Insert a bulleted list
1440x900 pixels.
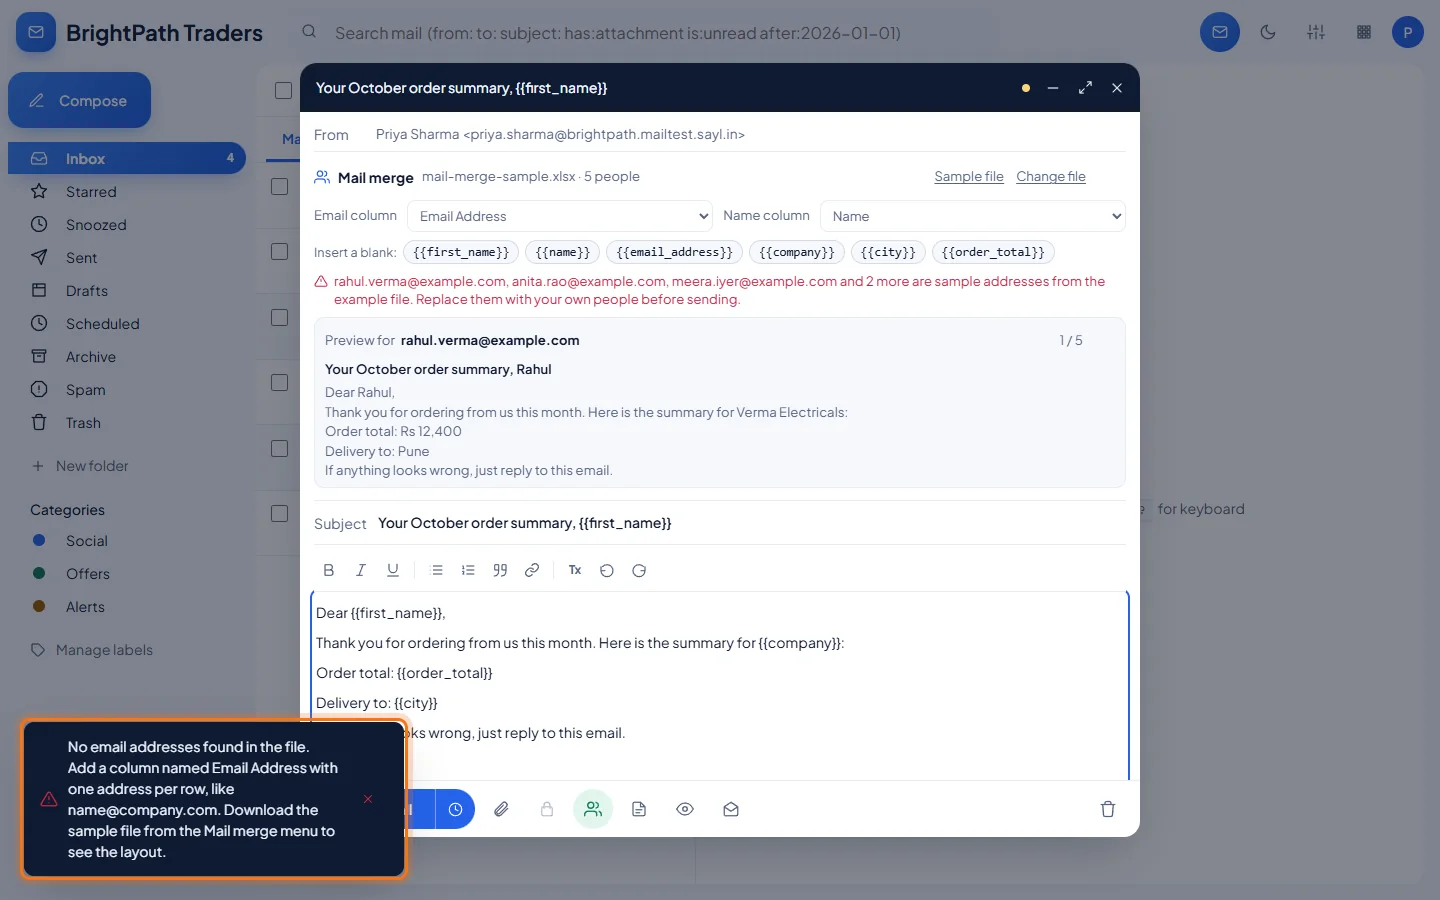coord(436,570)
